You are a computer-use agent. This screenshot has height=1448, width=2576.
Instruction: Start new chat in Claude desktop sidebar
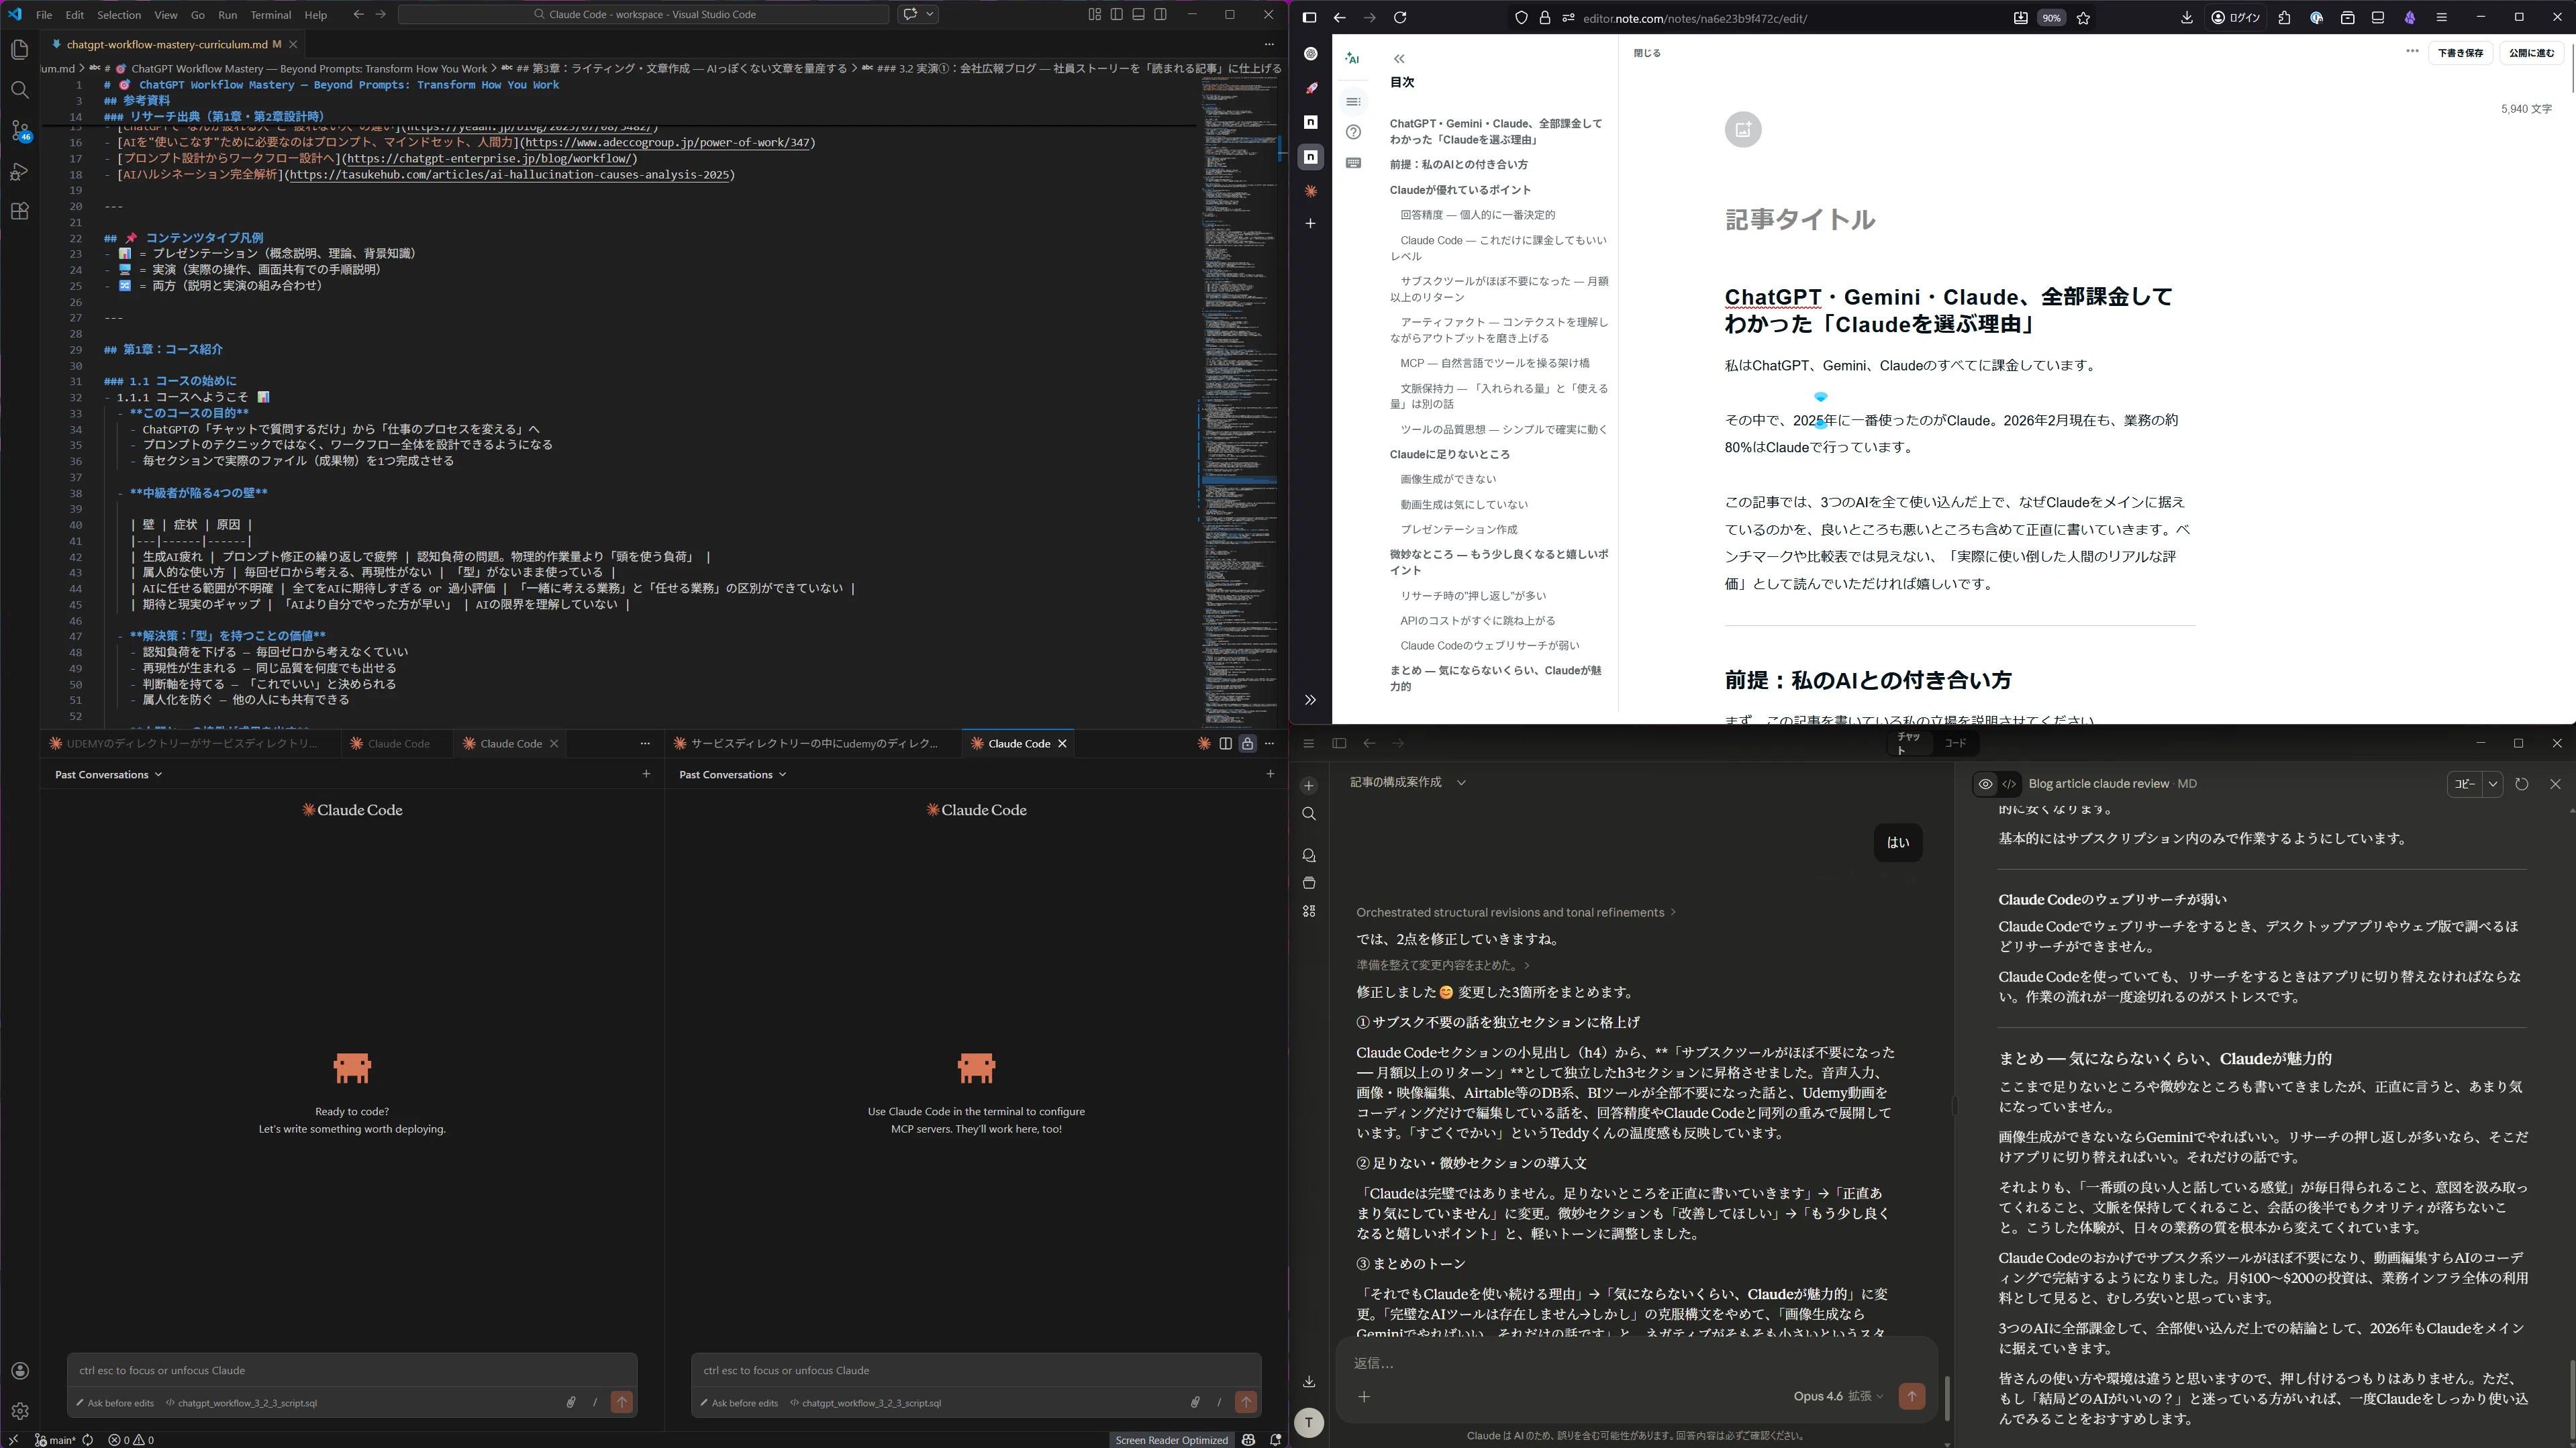point(1308,785)
